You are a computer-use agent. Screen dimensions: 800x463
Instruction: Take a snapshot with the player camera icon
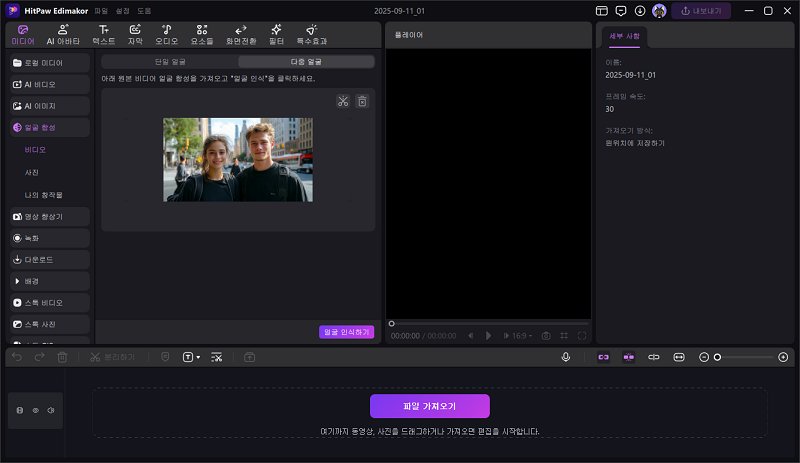click(x=546, y=335)
